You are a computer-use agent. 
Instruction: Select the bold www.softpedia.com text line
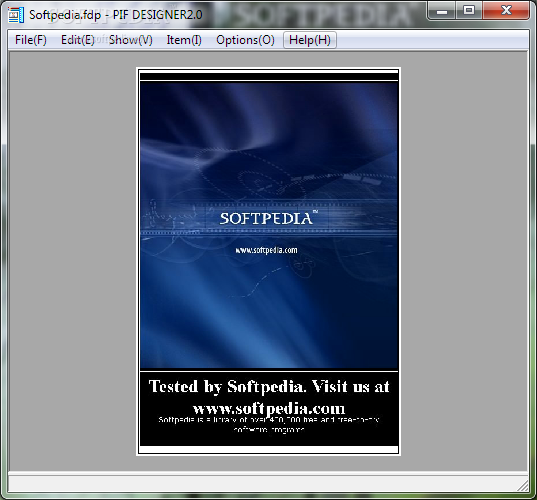pos(269,408)
